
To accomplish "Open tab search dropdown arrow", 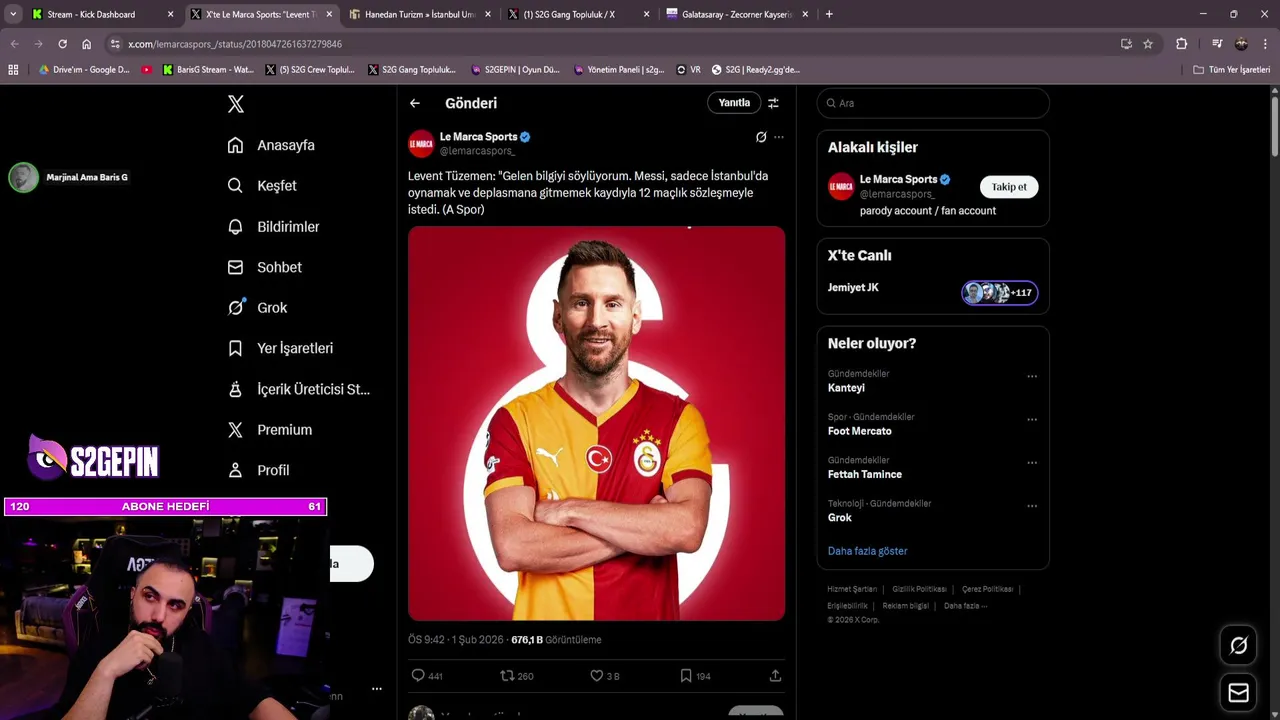I will [13, 14].
